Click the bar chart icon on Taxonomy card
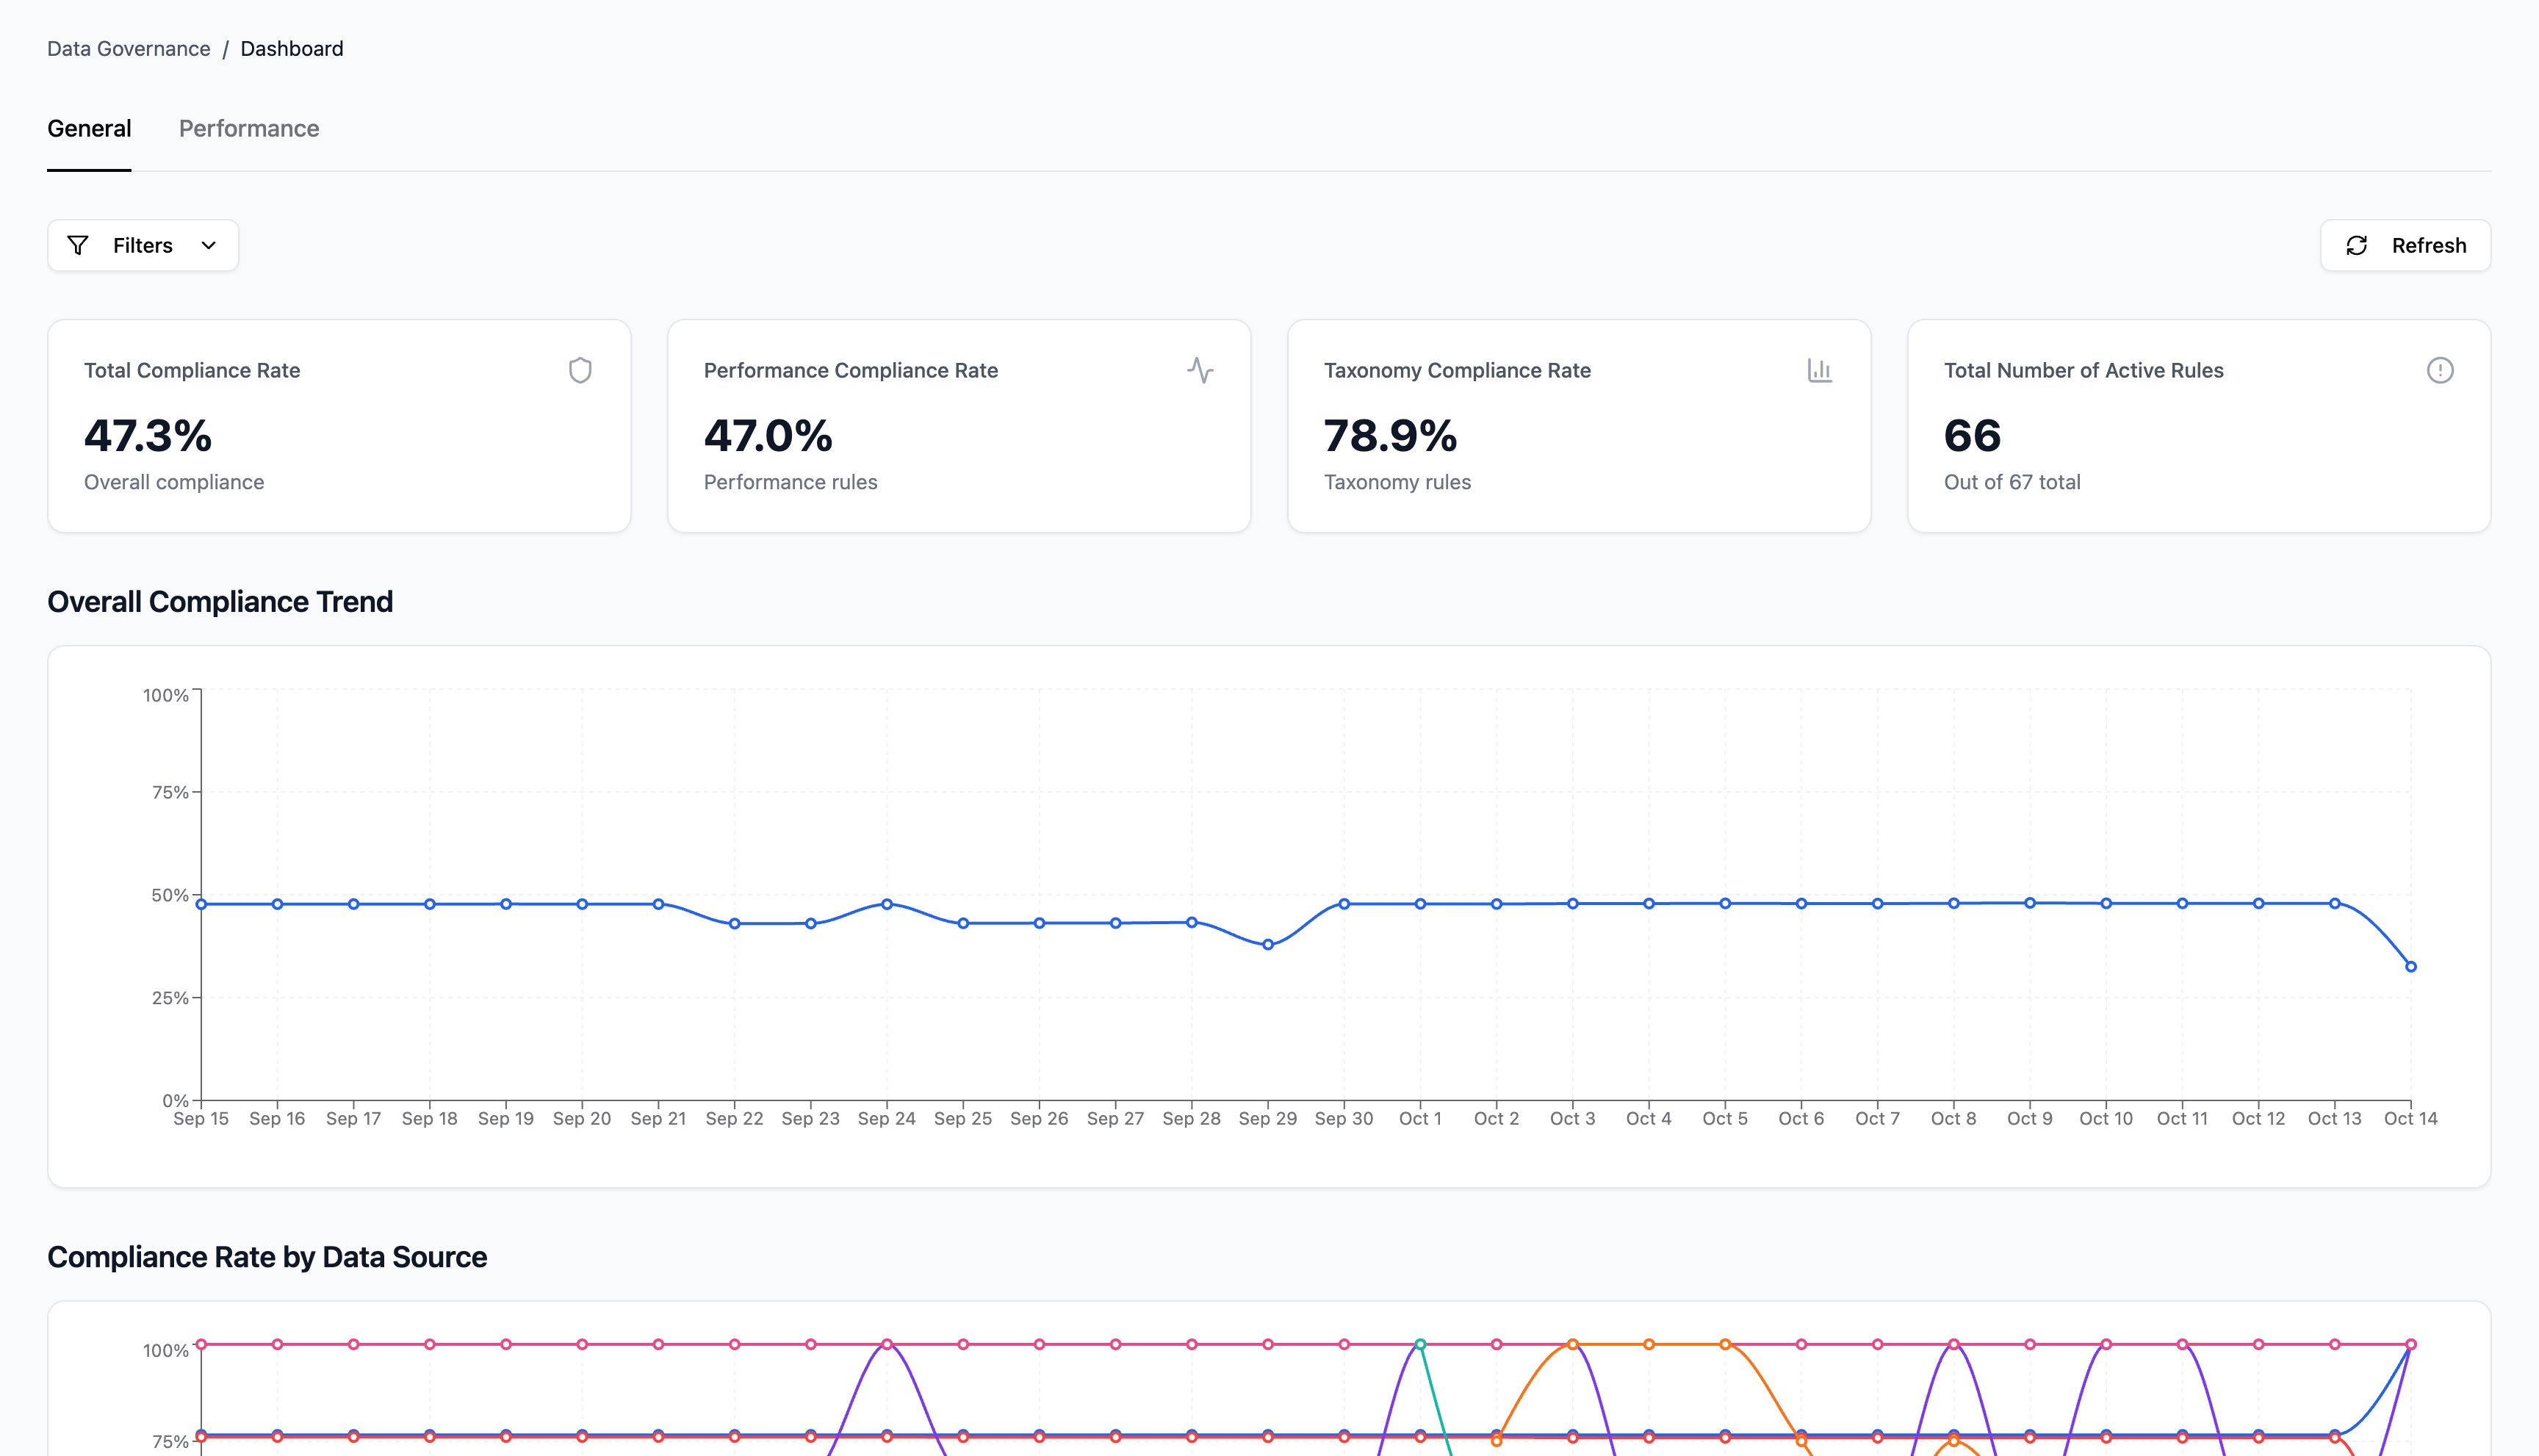This screenshot has width=2539, height=1456. click(1820, 370)
